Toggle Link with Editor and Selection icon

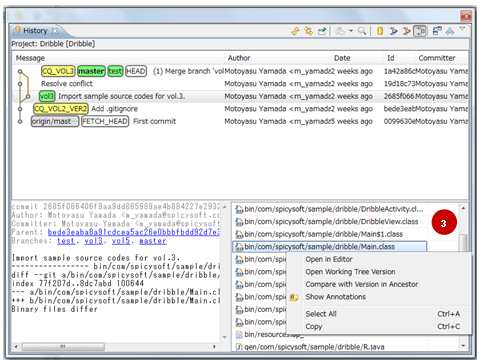coord(309,31)
